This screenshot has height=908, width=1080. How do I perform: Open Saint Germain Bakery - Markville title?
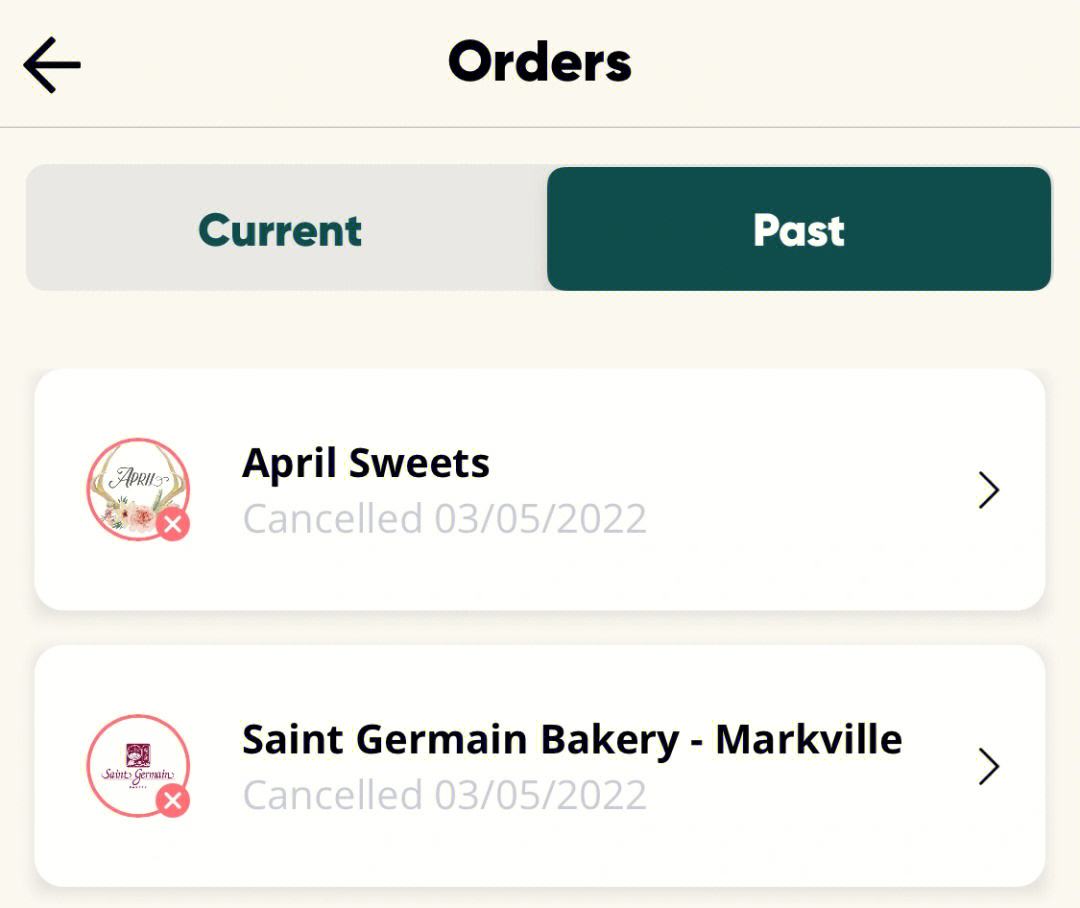coord(572,741)
